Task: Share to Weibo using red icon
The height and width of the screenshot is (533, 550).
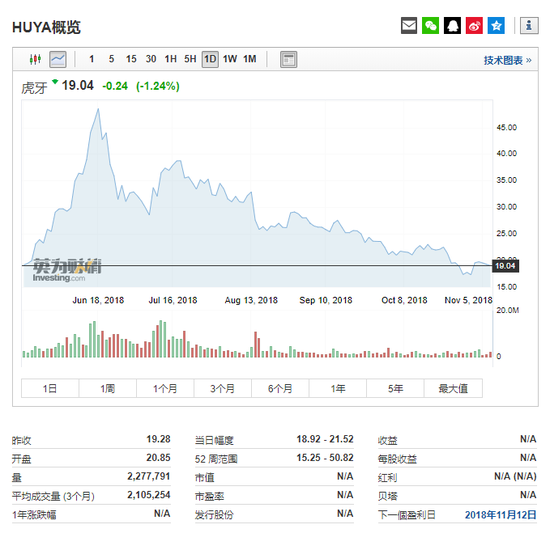Action: pyautogui.click(x=474, y=26)
